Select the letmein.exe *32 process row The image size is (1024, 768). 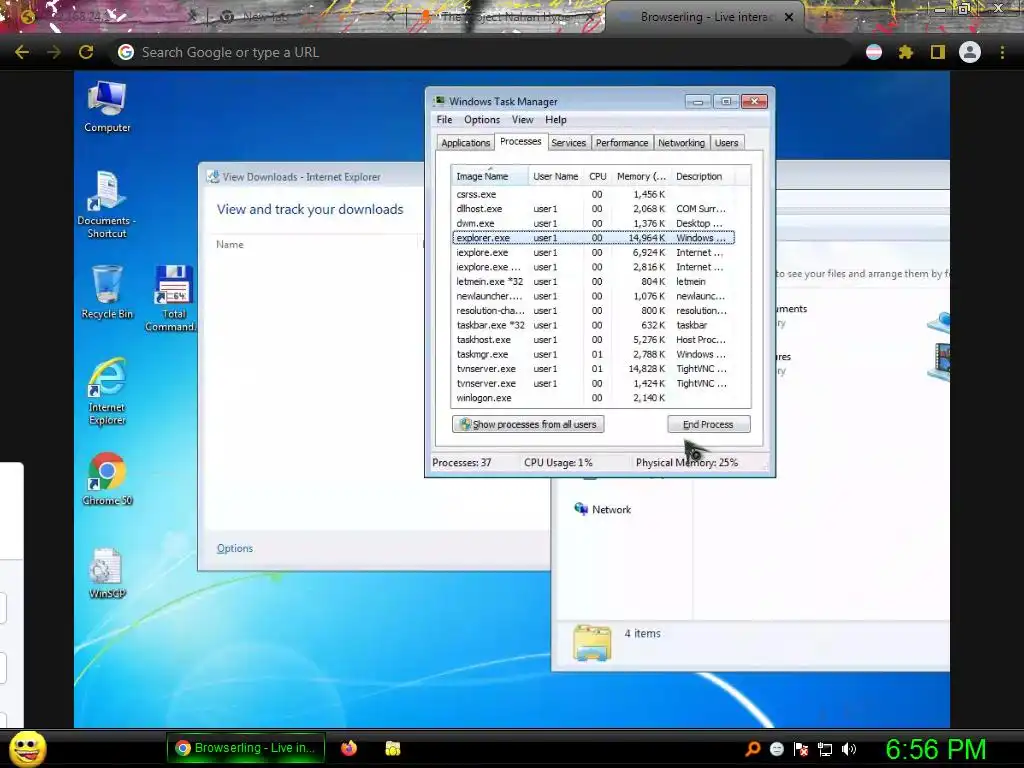coord(593,281)
